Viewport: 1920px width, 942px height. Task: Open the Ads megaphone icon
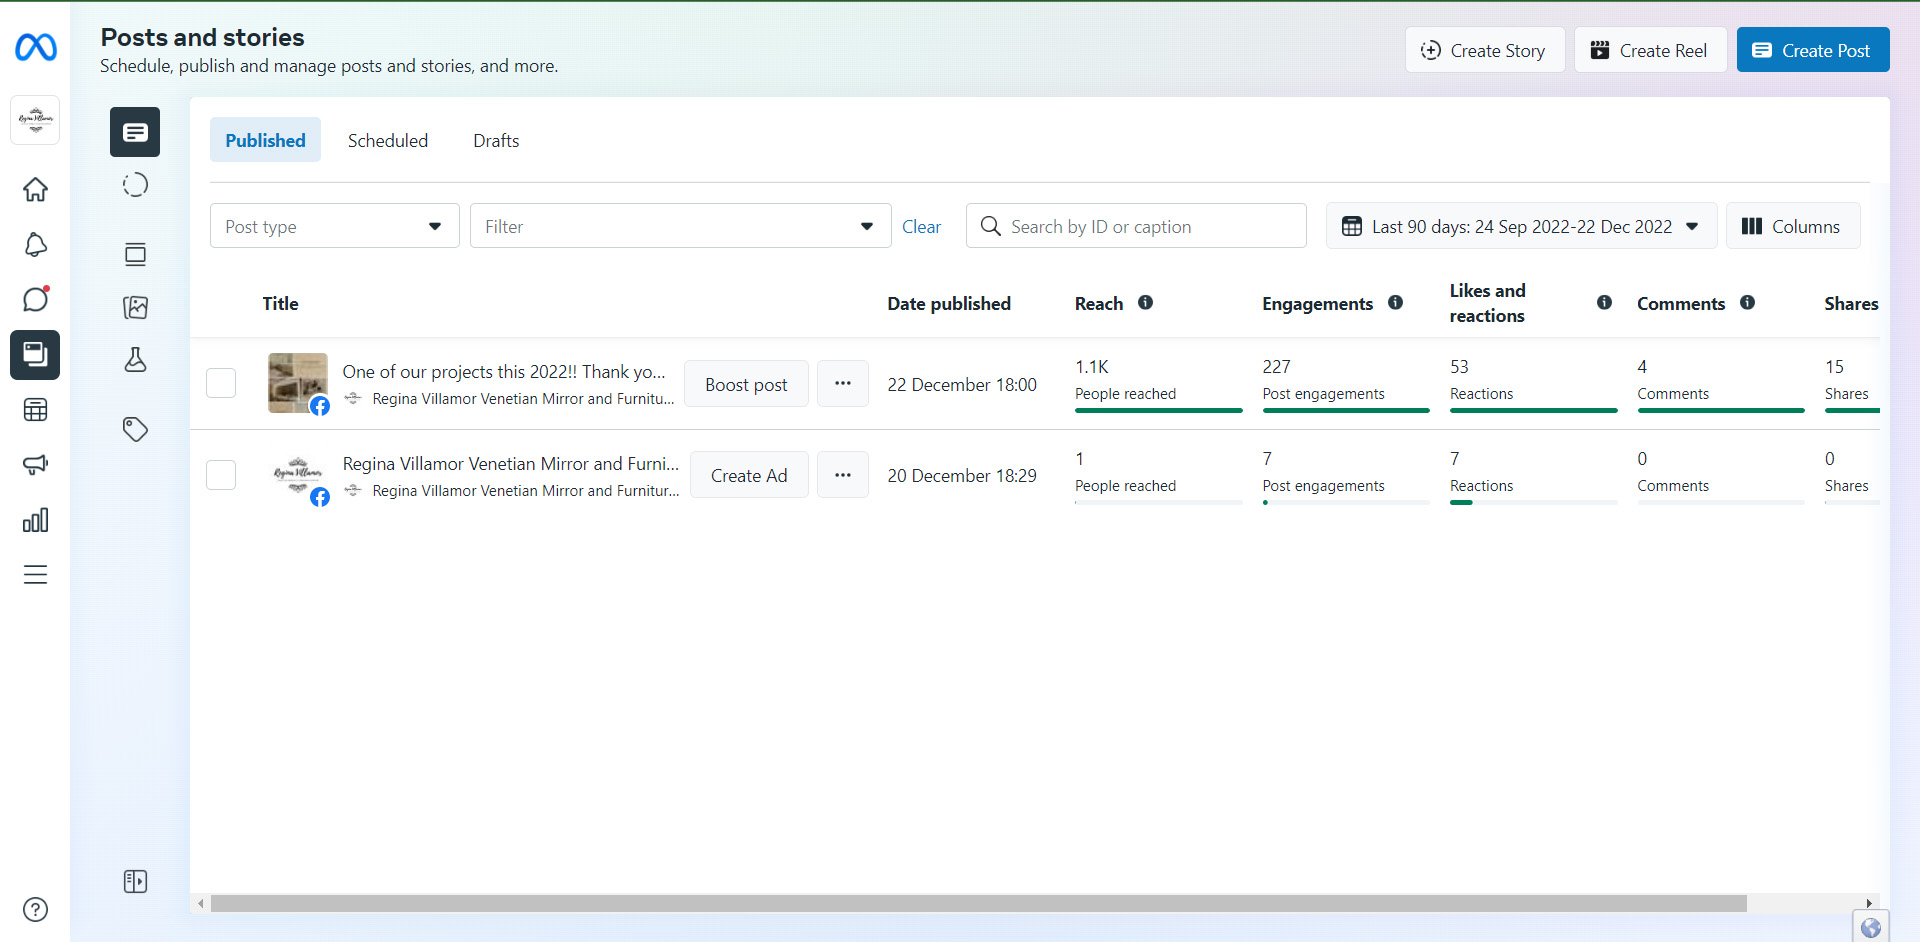(x=36, y=465)
